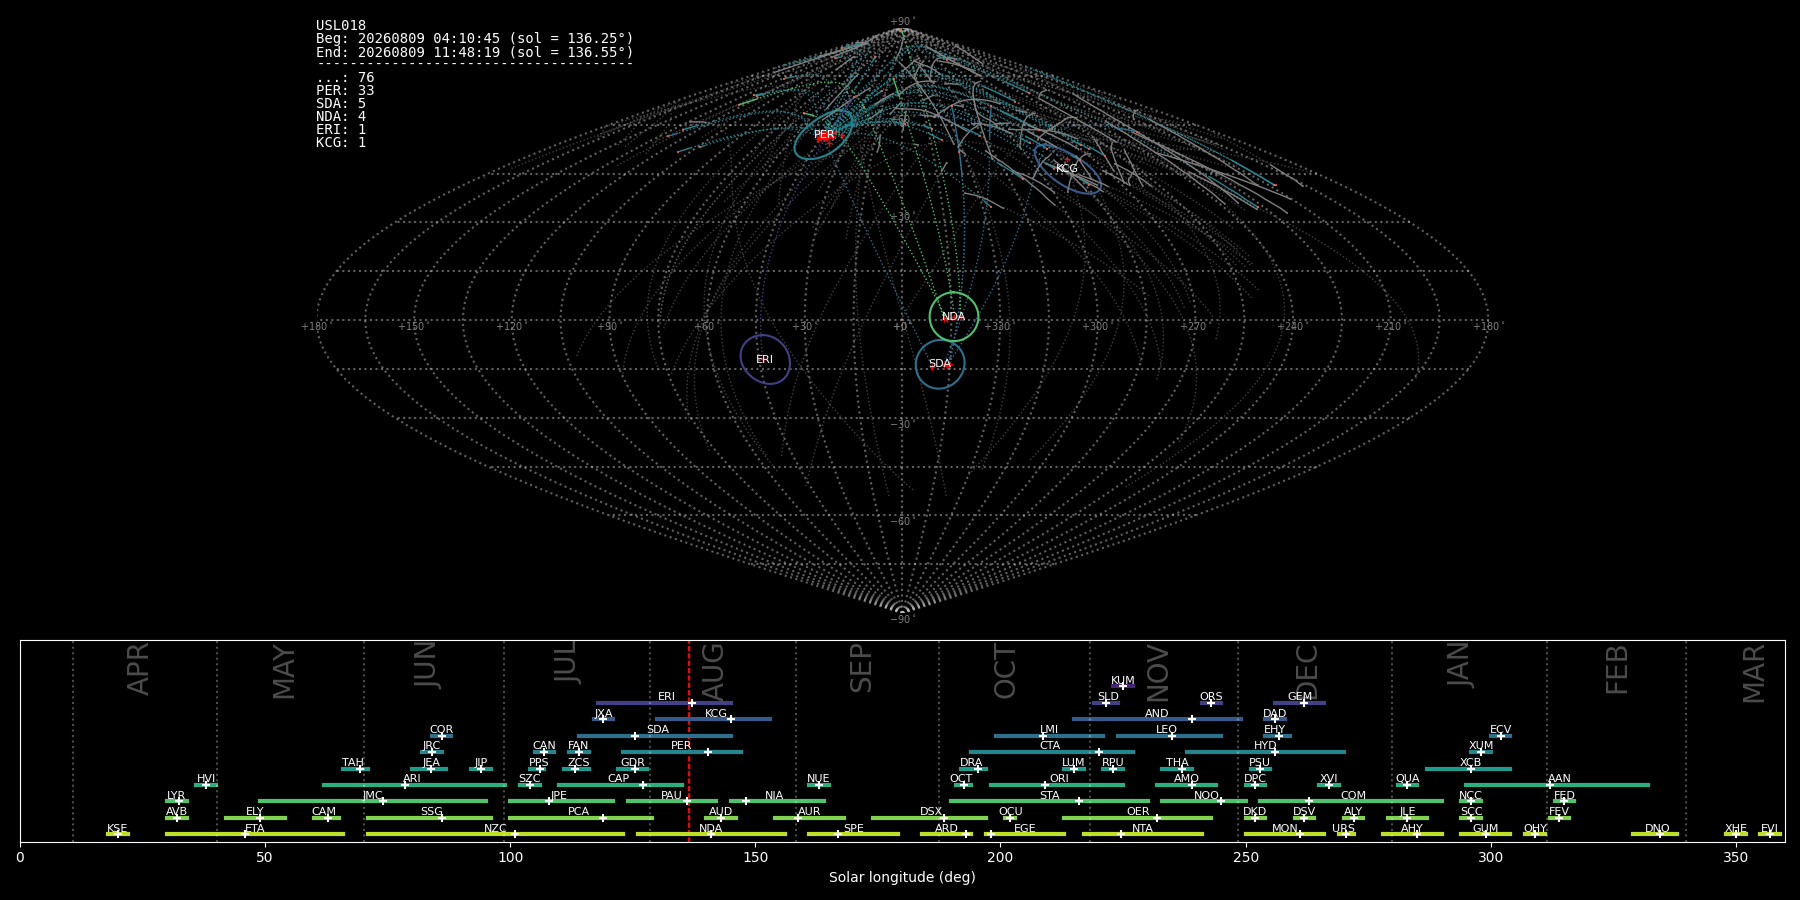Click the KCG radiant ellipse on the sky map
Viewport: 1800px width, 900px height.
[1067, 169]
